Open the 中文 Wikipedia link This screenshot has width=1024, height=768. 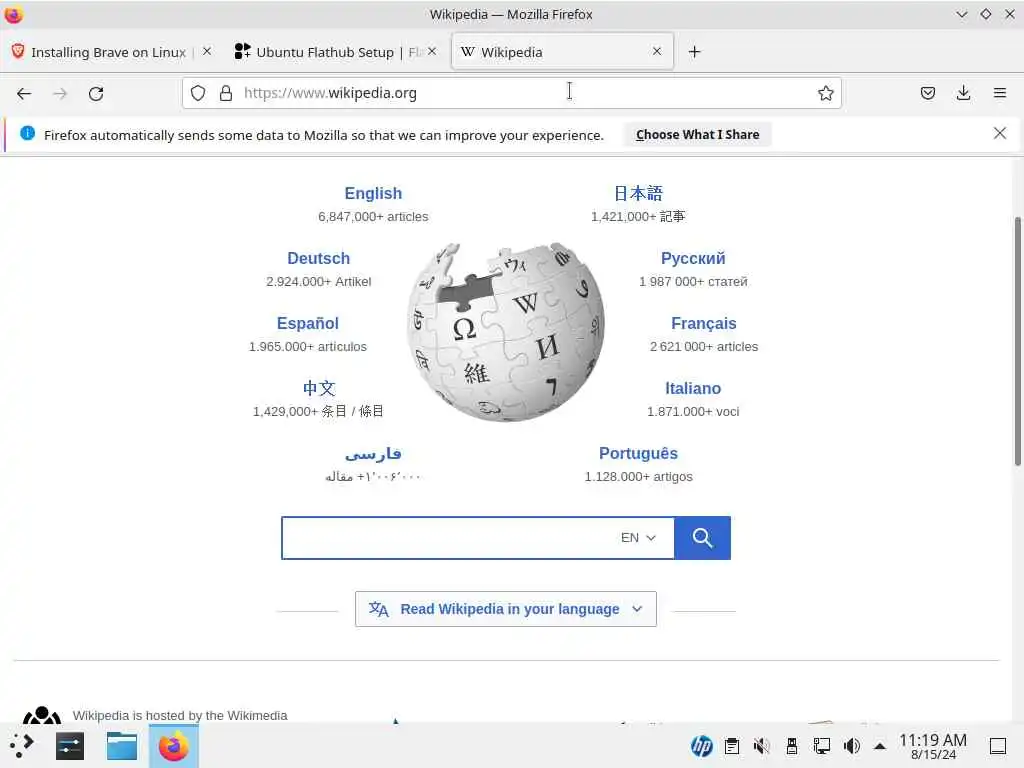click(x=319, y=388)
